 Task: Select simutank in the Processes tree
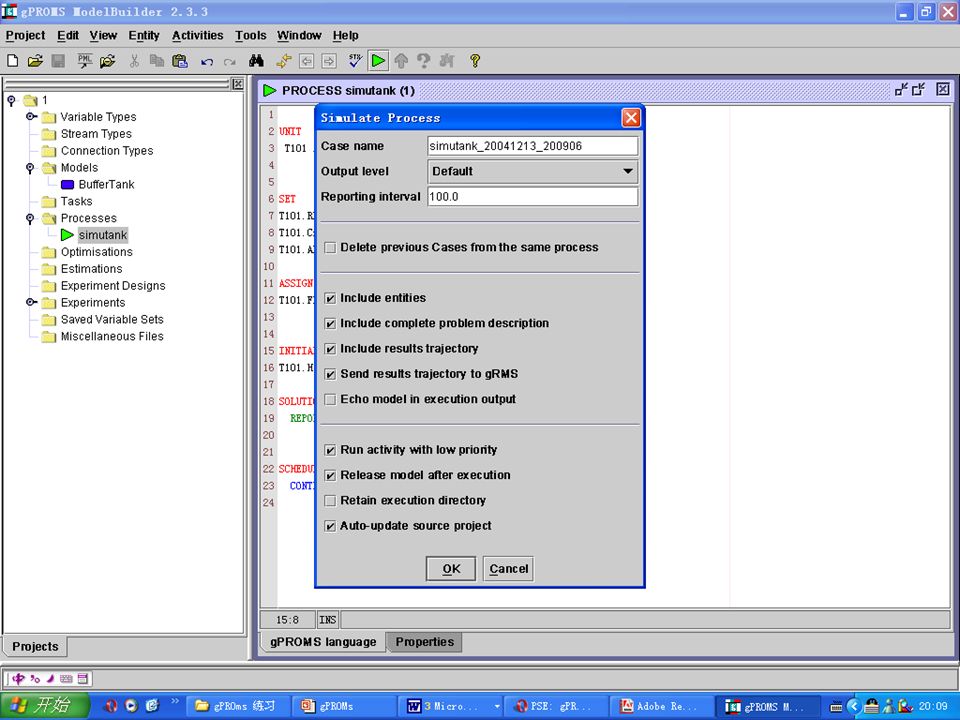click(x=103, y=235)
